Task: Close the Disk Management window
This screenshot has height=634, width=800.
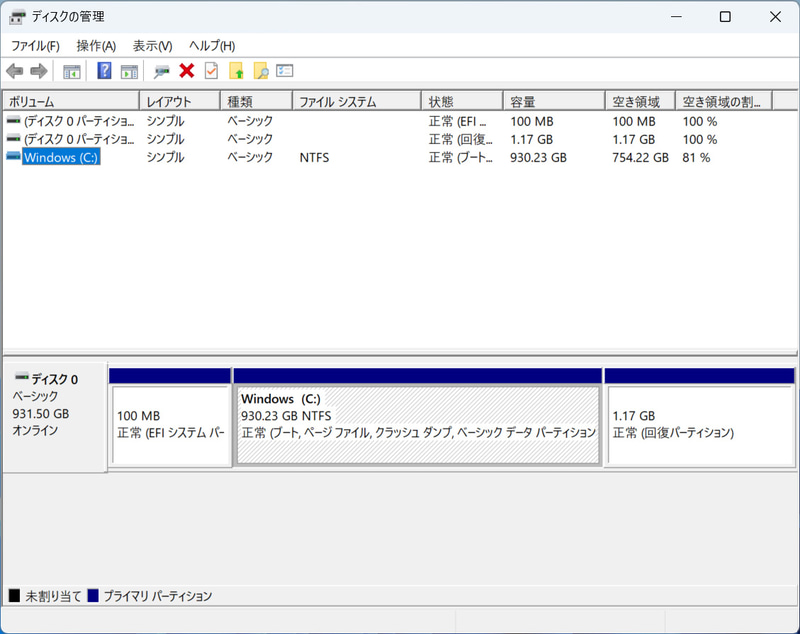Action: [x=775, y=17]
